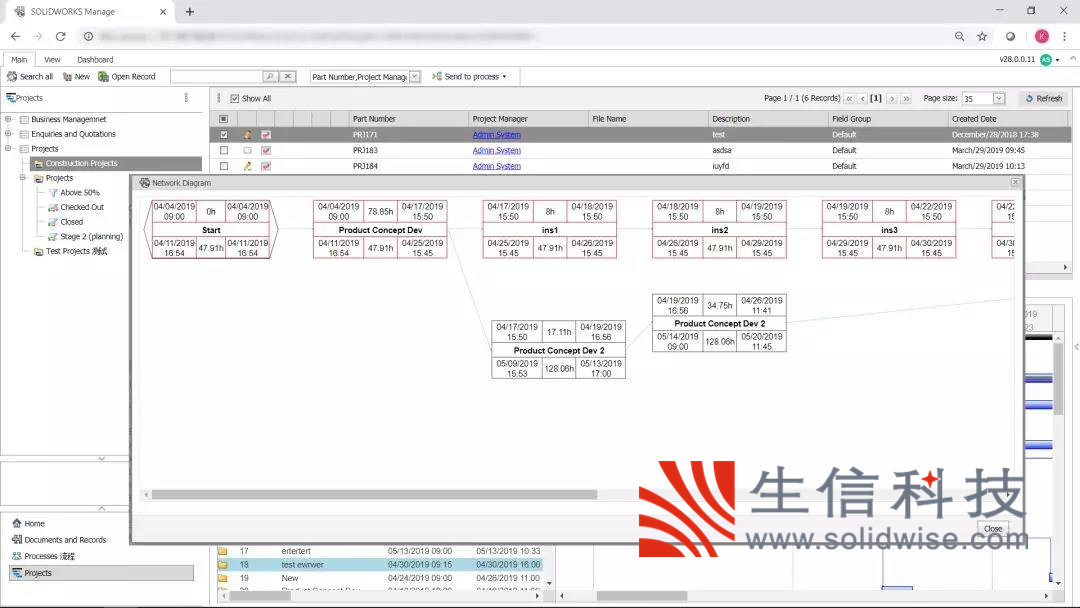Collapse the top-level Projects tree node
1080x608 pixels.
[8, 148]
